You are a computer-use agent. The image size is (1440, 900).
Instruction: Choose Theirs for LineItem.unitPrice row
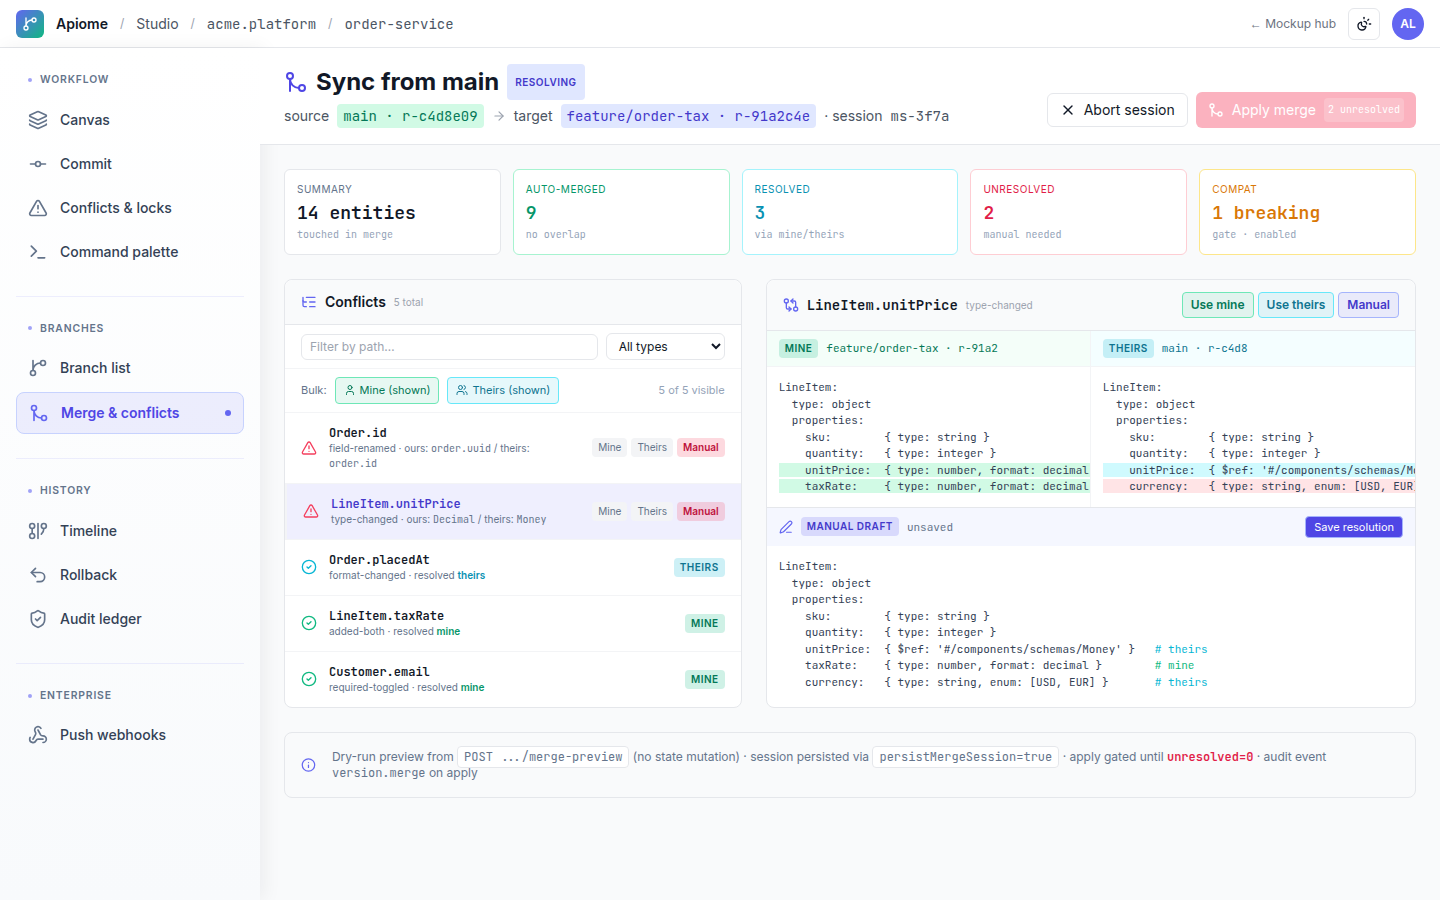(652, 512)
